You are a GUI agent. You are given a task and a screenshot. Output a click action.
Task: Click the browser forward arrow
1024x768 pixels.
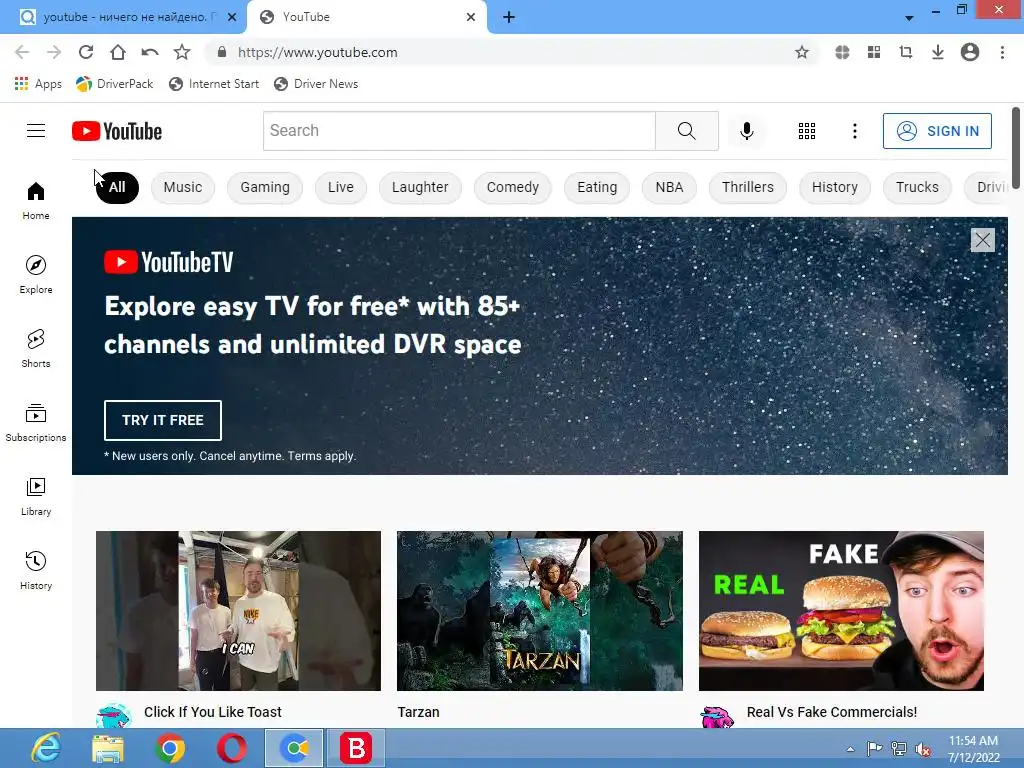click(x=54, y=52)
